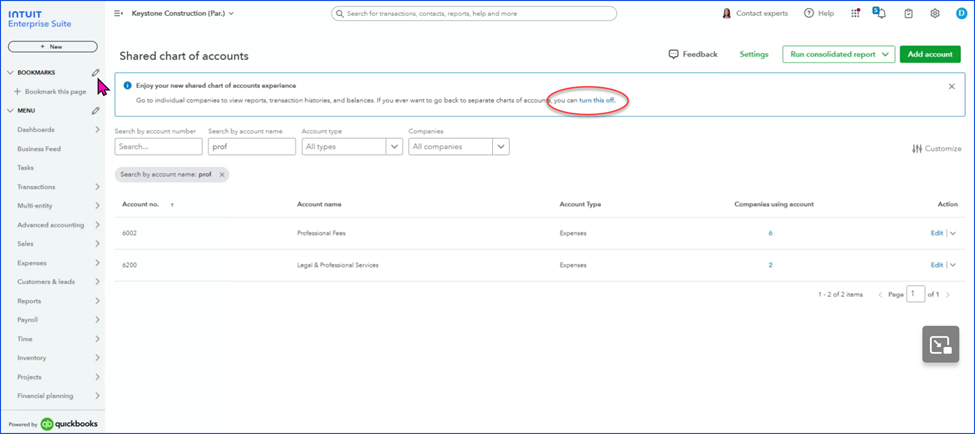Open Run consolidated report dropdown

(x=838, y=54)
